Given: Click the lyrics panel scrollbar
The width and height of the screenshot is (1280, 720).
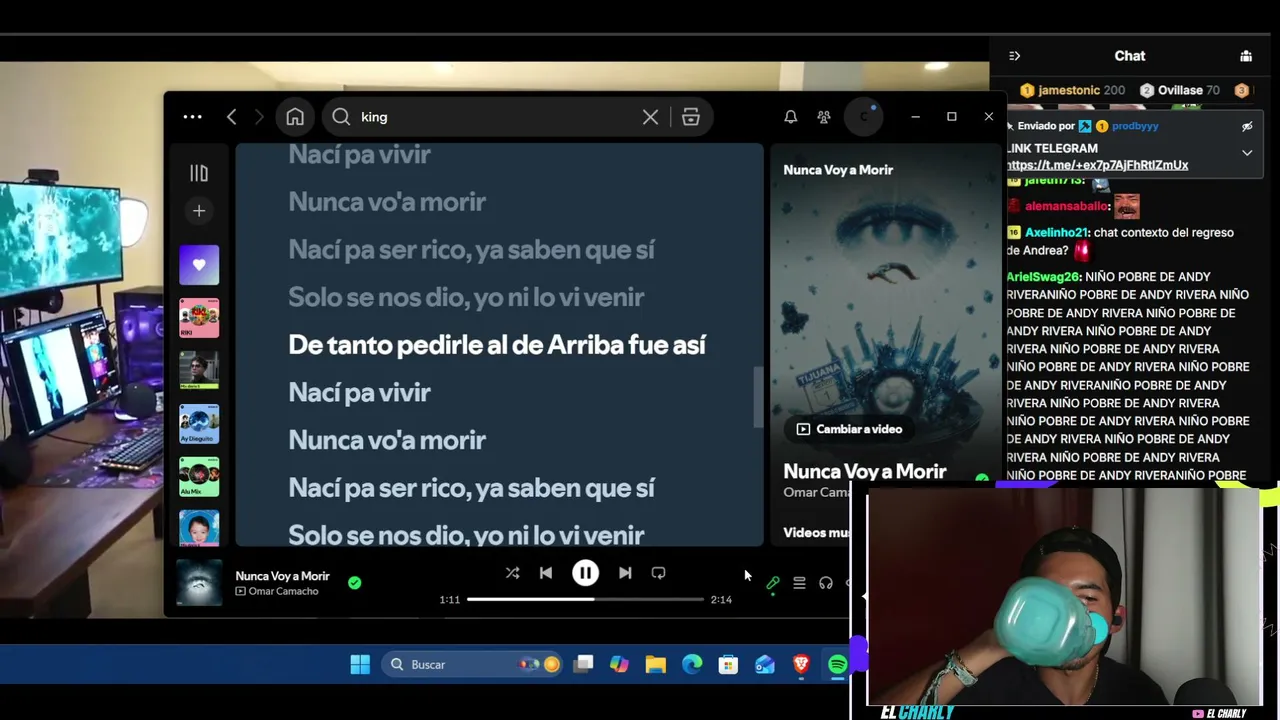Looking at the screenshot, I should (x=758, y=397).
